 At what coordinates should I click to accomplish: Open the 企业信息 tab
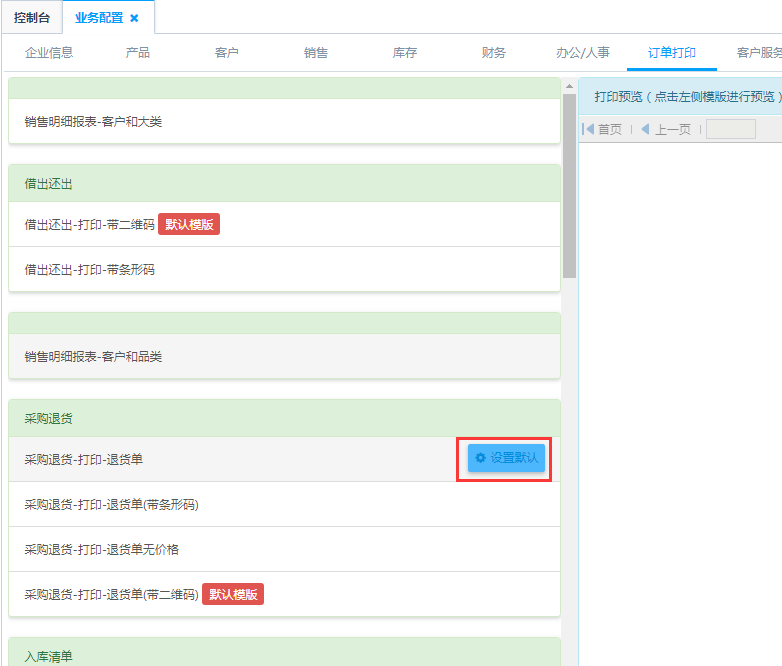pos(49,53)
